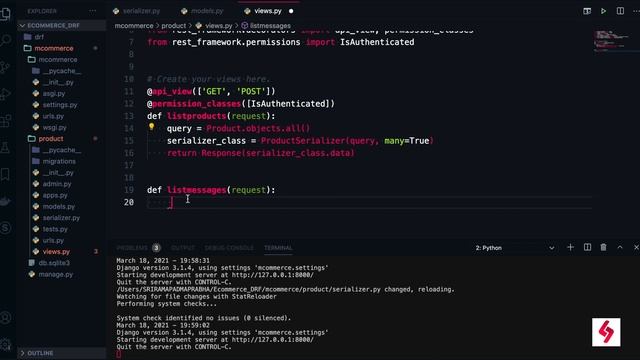Open the Explorer view in activity bar
Viewport: 640px width, 360px height.
coord(6,13)
